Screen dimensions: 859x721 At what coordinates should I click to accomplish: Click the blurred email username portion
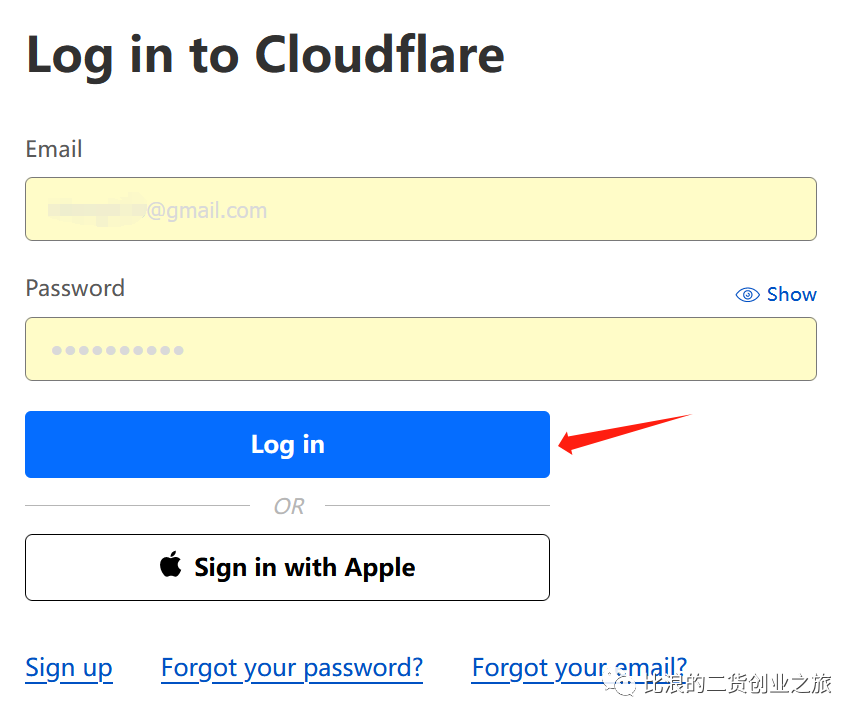97,210
